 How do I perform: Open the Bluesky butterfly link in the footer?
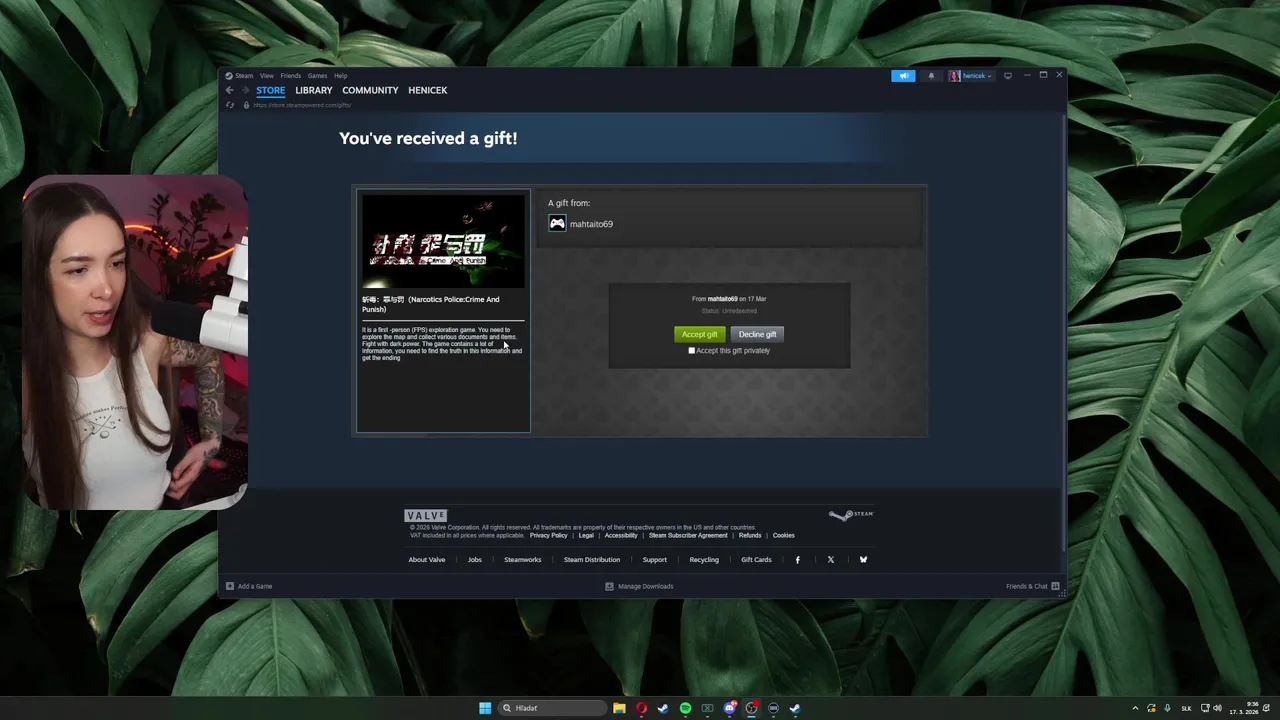click(x=863, y=560)
